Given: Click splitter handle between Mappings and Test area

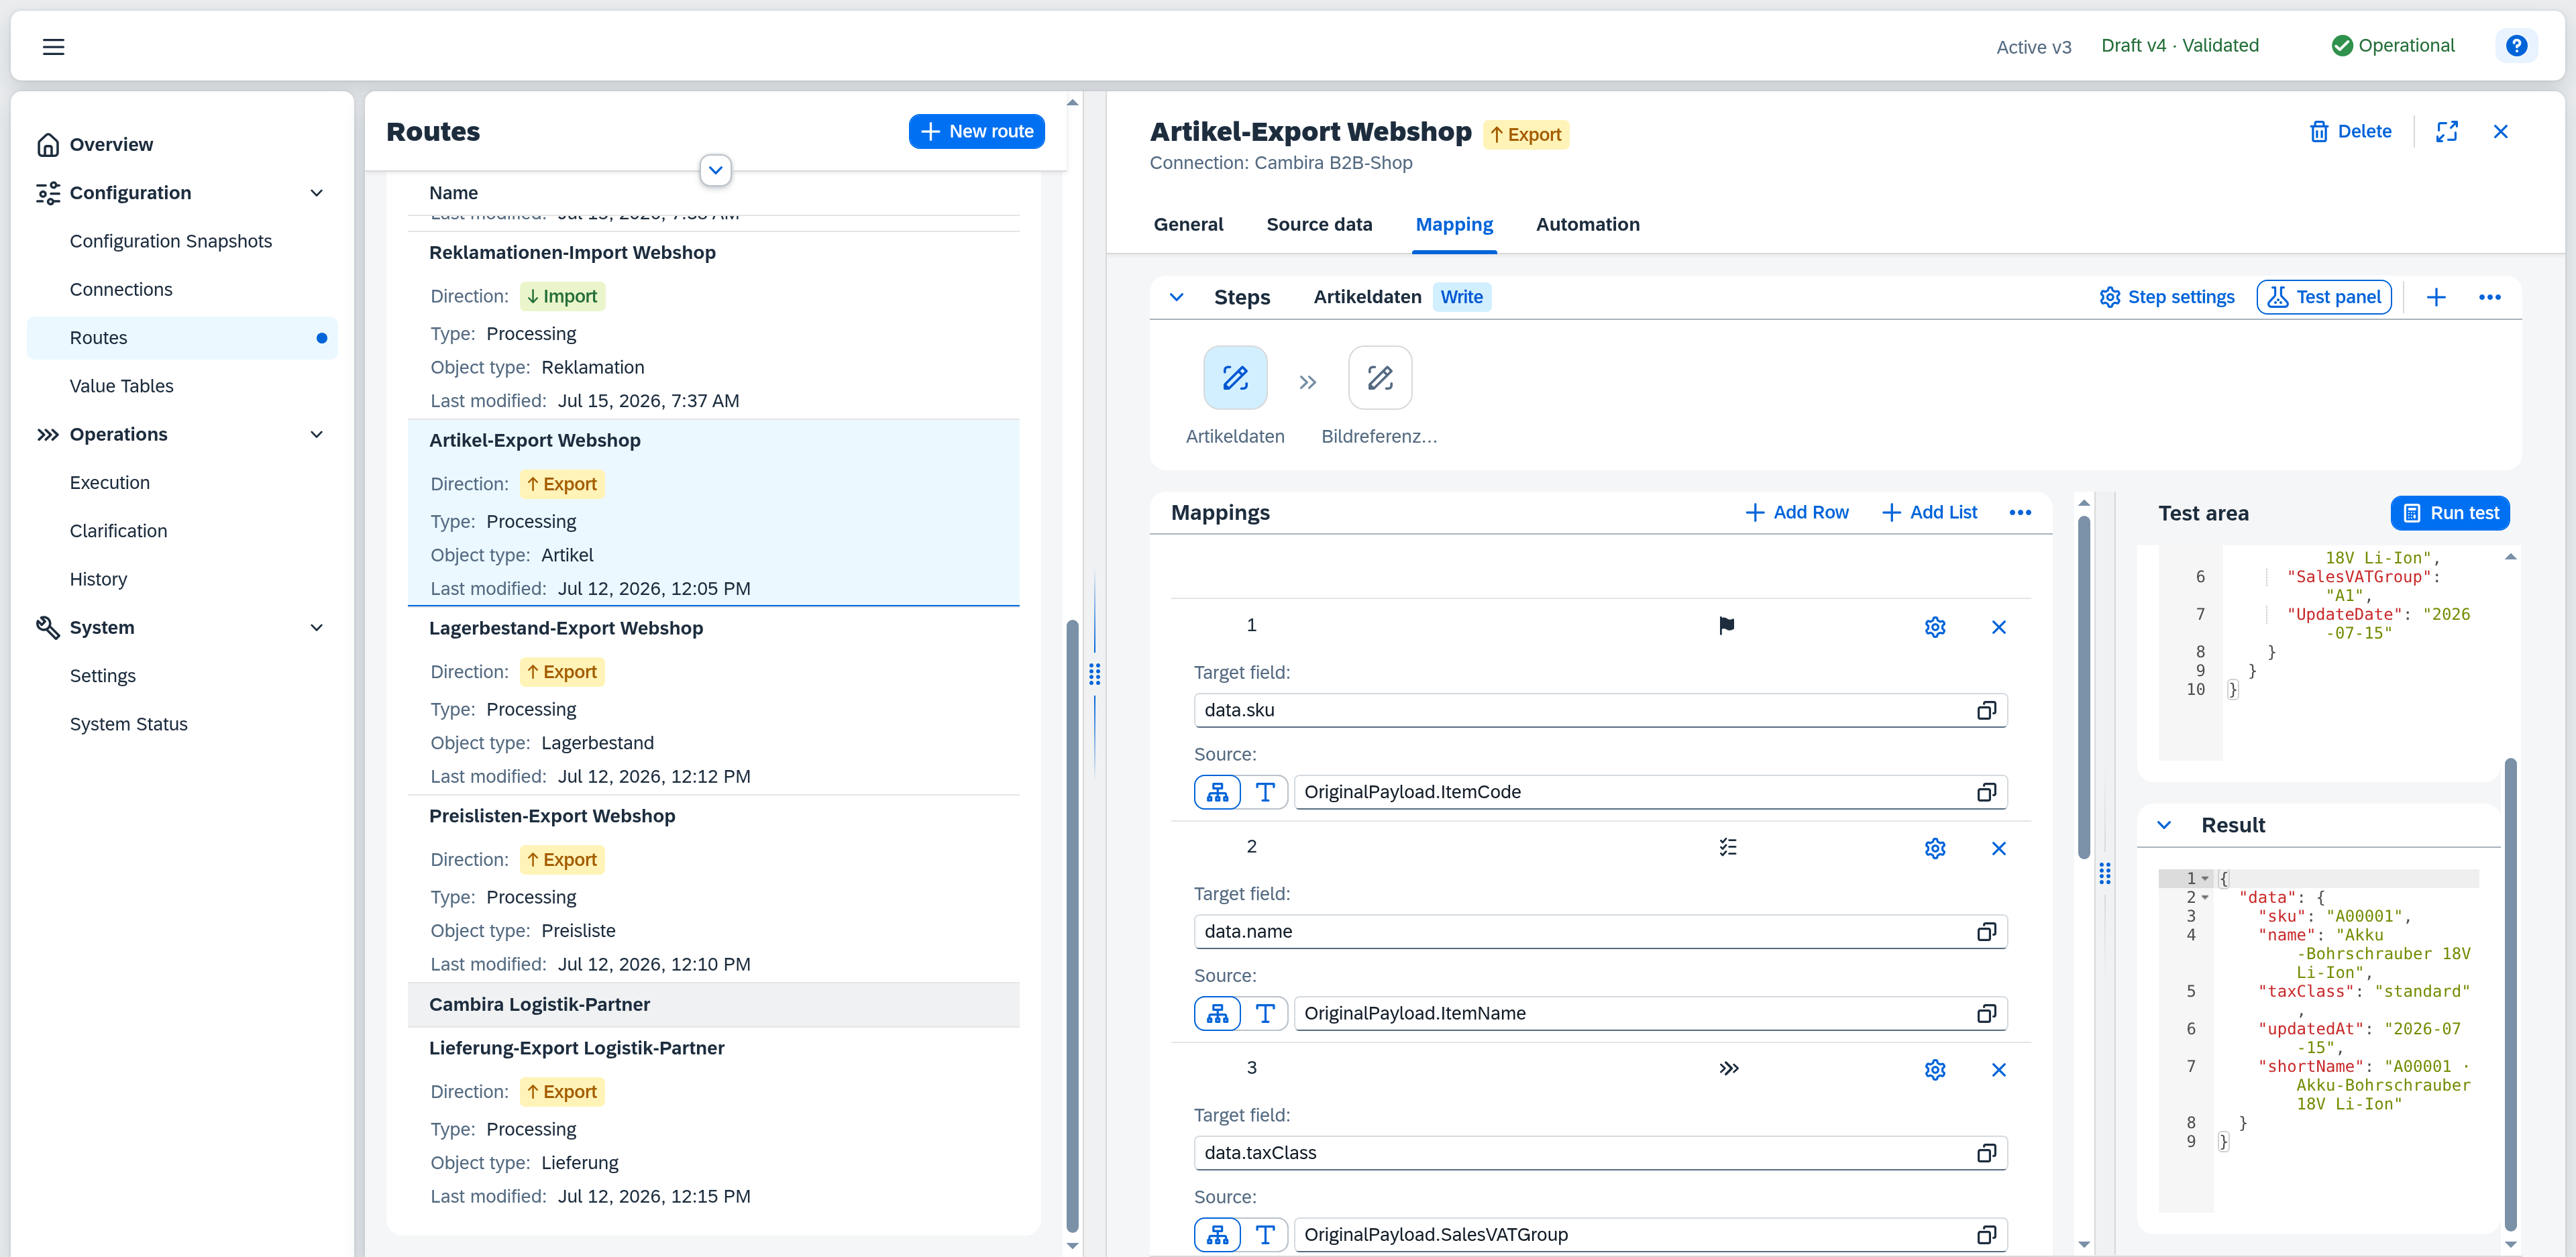Looking at the screenshot, I should [x=2104, y=873].
